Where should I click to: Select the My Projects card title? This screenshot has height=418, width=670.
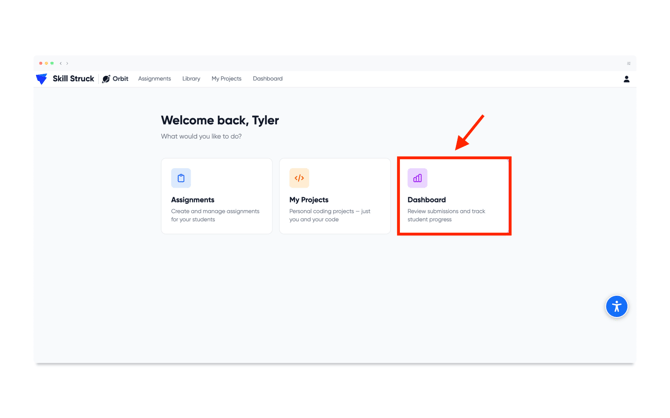(309, 200)
